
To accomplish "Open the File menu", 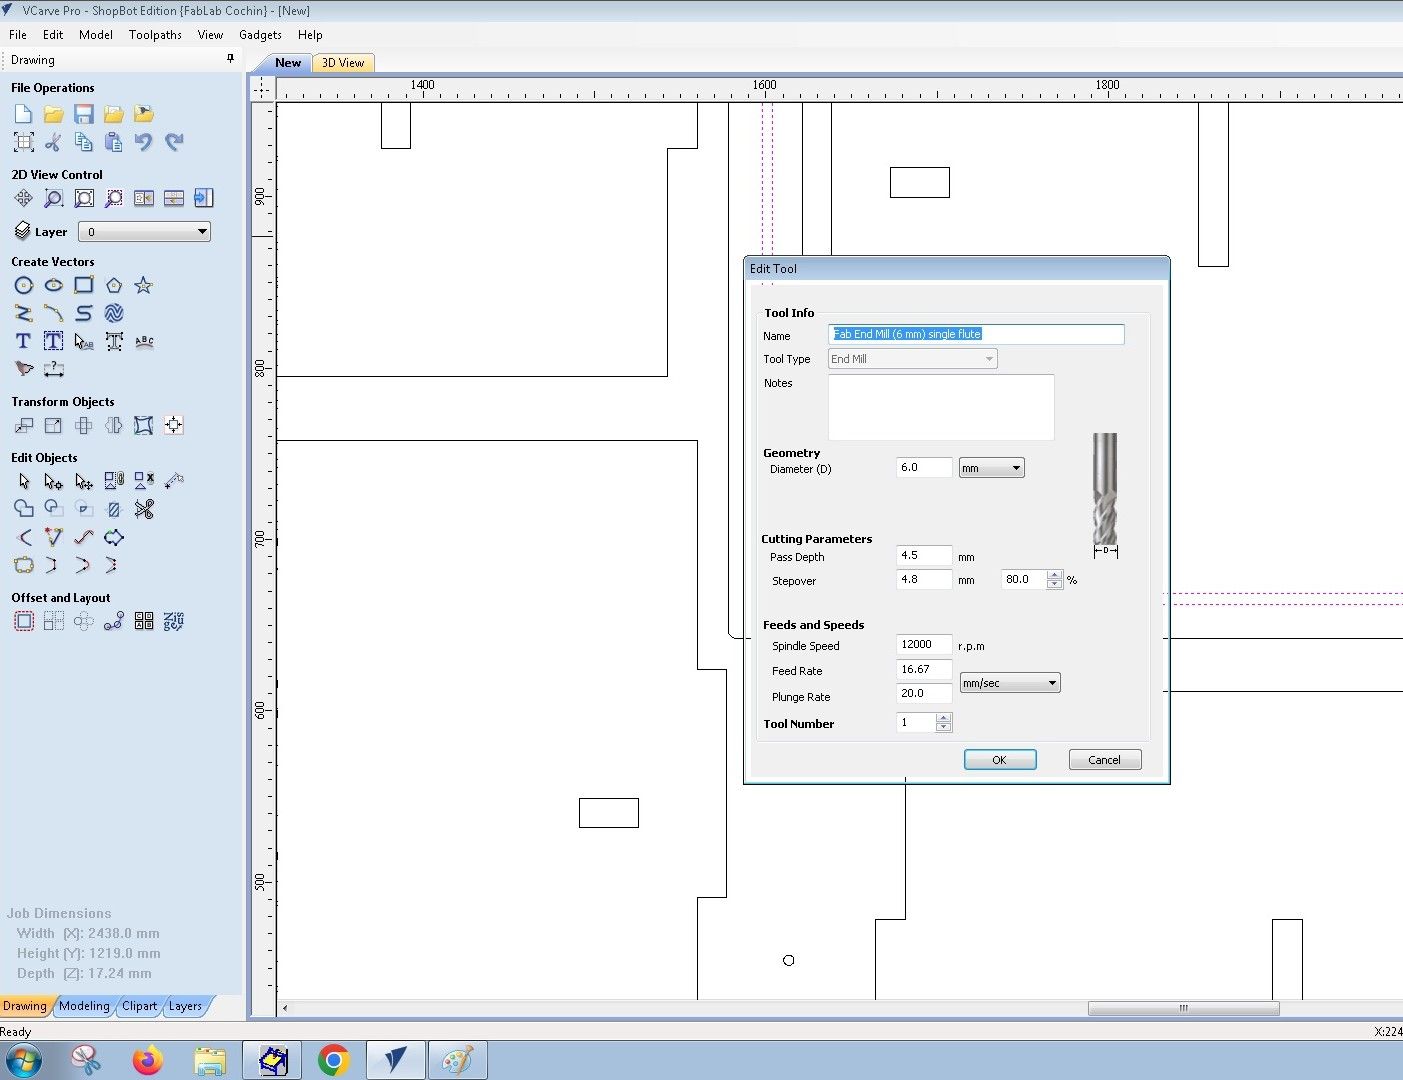I will tap(18, 34).
